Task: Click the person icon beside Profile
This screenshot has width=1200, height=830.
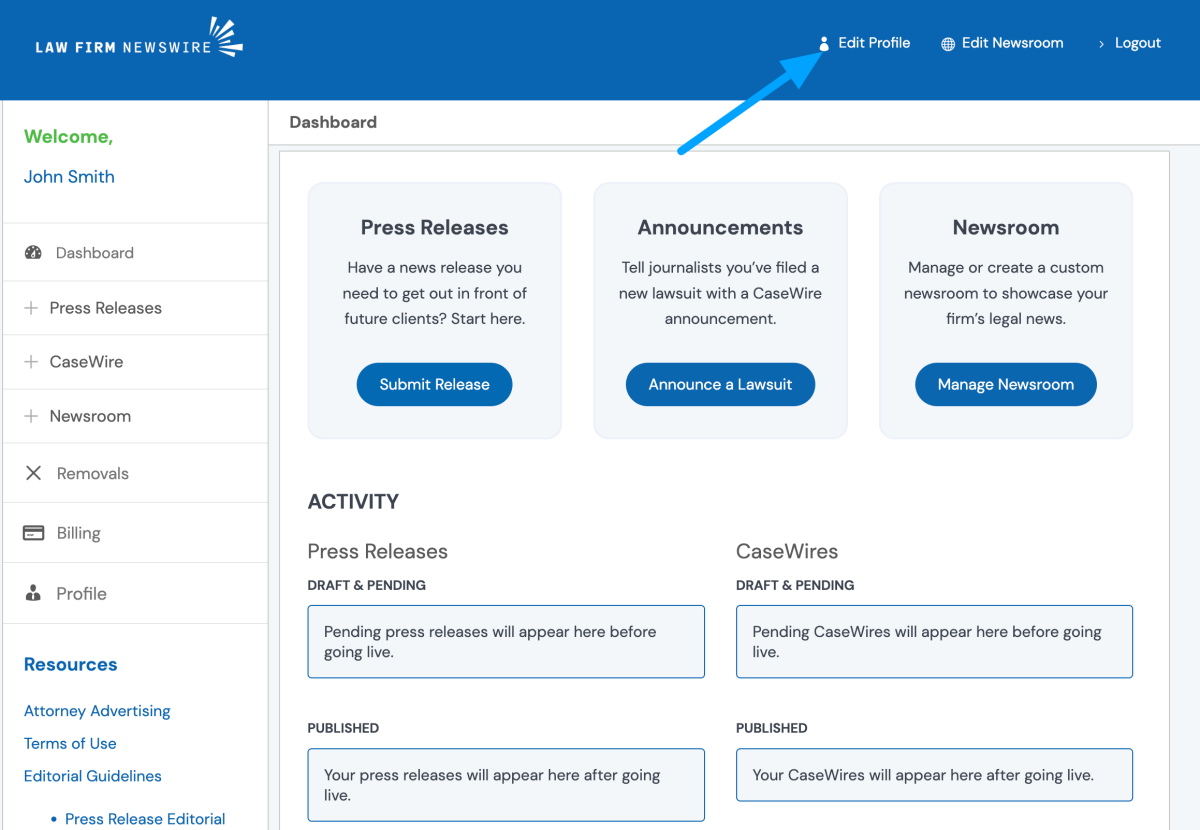Action: tap(29, 592)
